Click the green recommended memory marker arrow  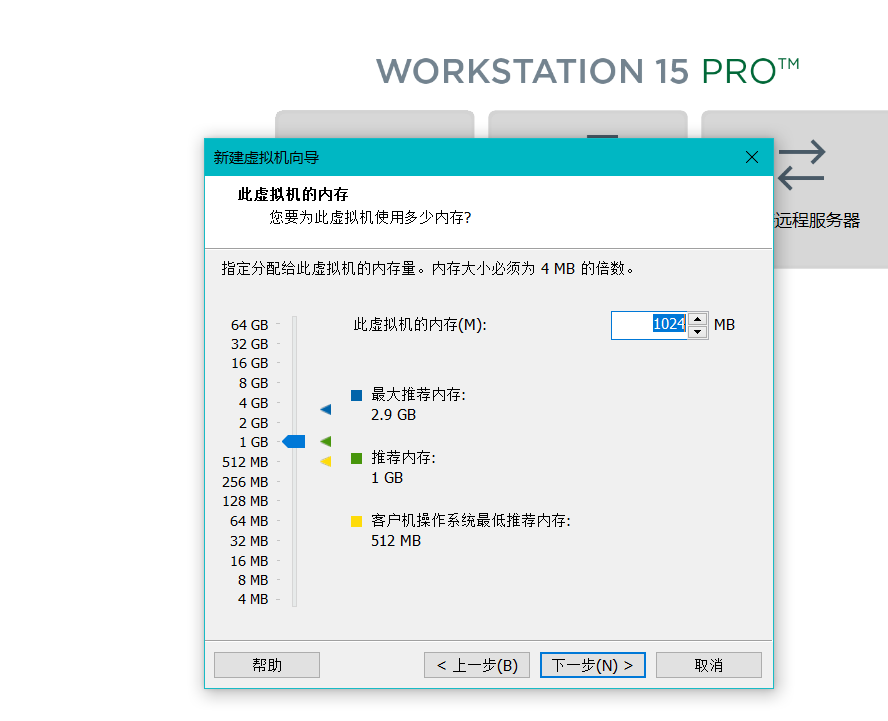coord(326,441)
